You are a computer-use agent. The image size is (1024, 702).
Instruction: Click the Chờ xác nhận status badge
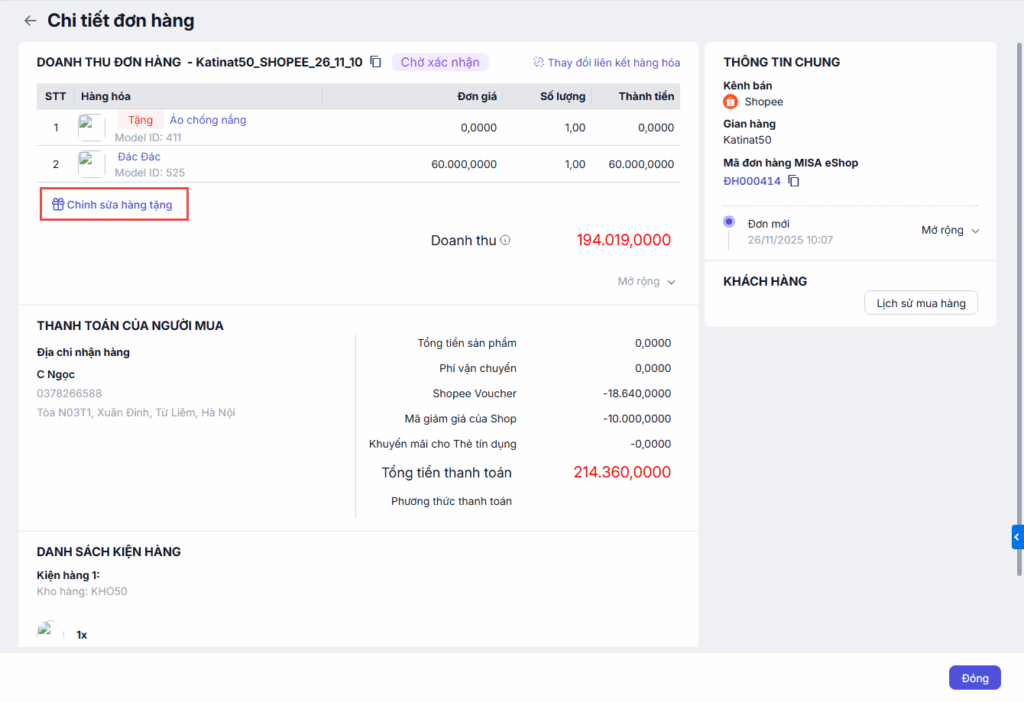point(440,62)
